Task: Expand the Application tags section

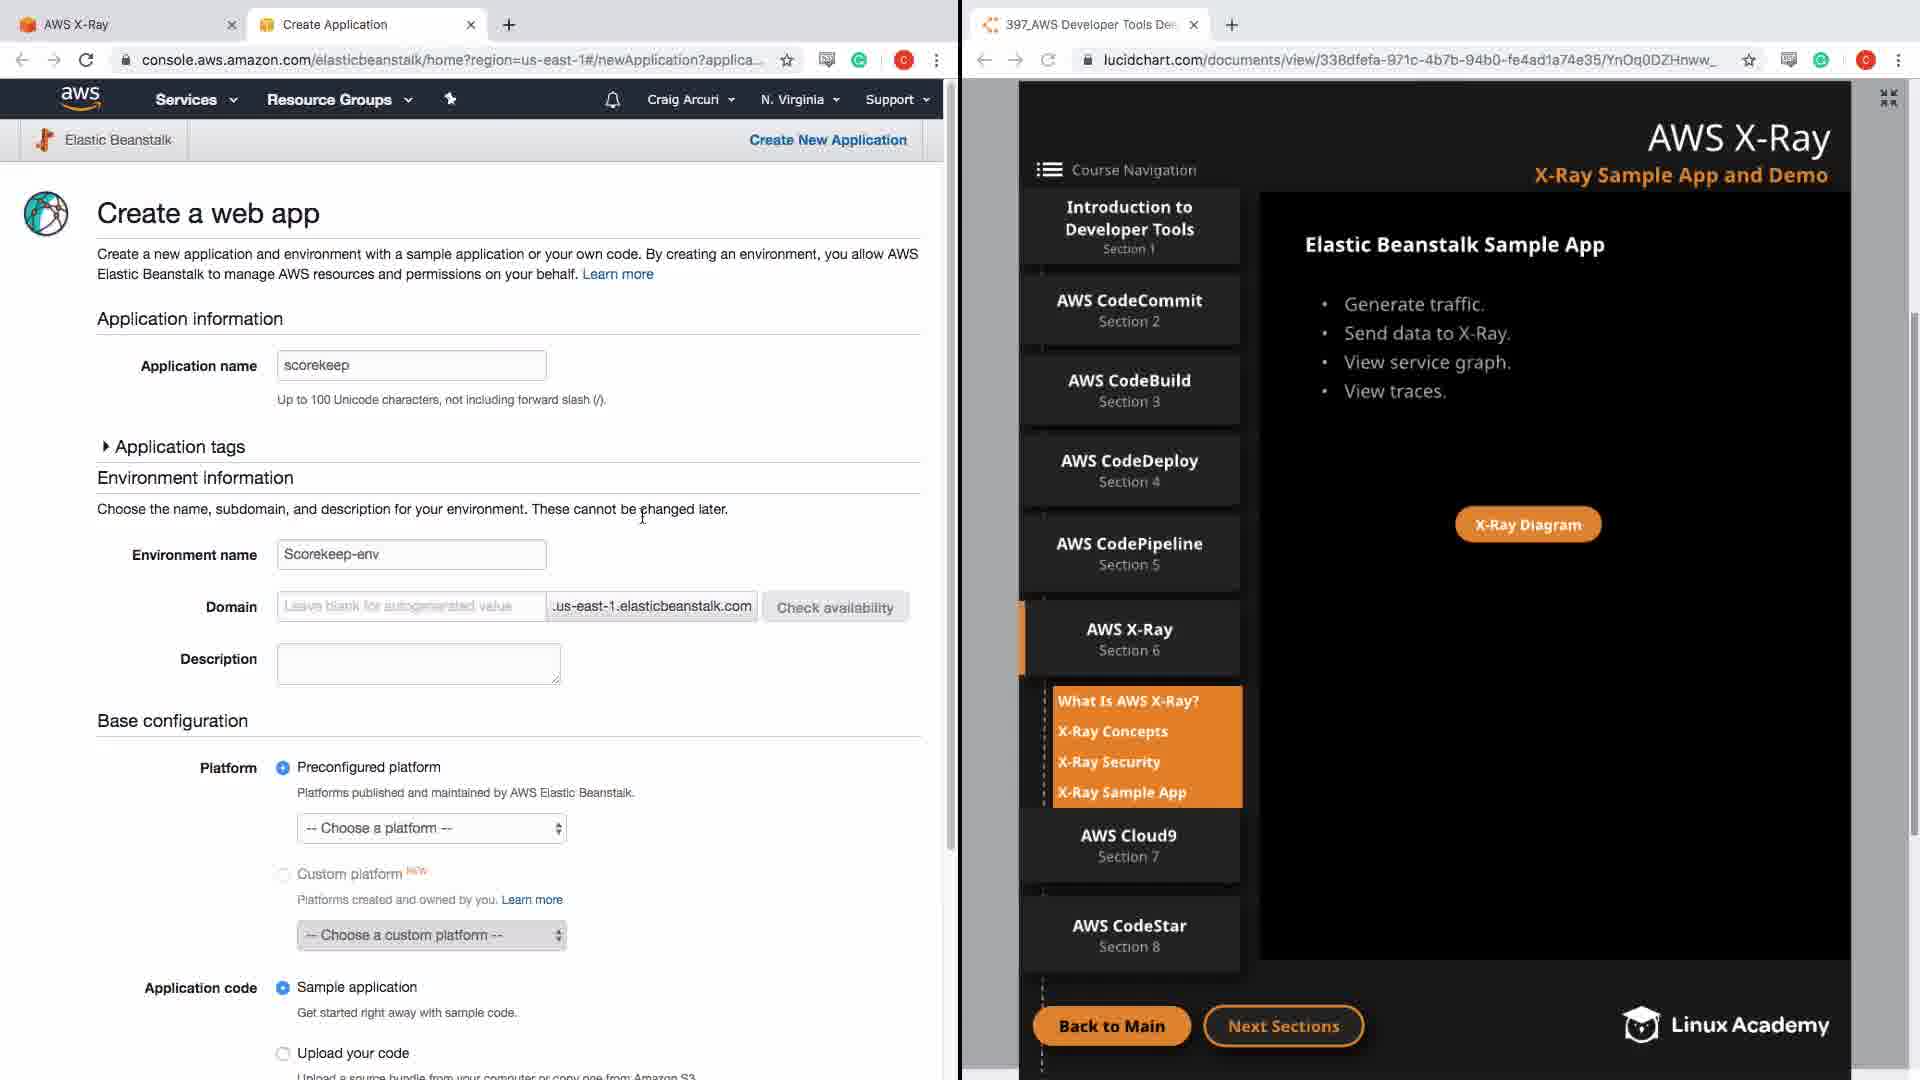Action: [106, 447]
